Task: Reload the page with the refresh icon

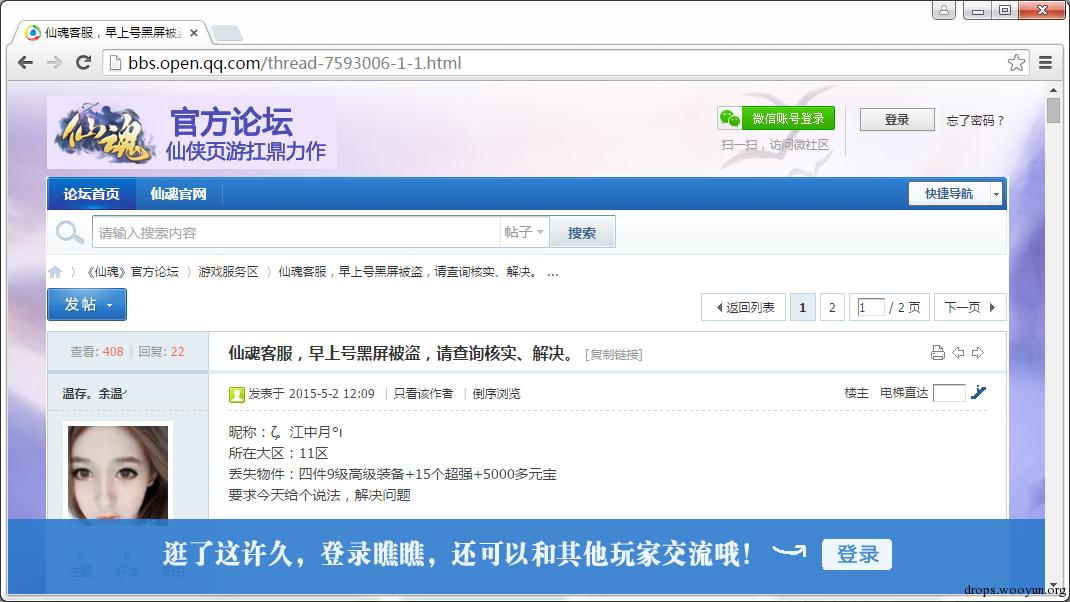Action: pyautogui.click(x=83, y=63)
